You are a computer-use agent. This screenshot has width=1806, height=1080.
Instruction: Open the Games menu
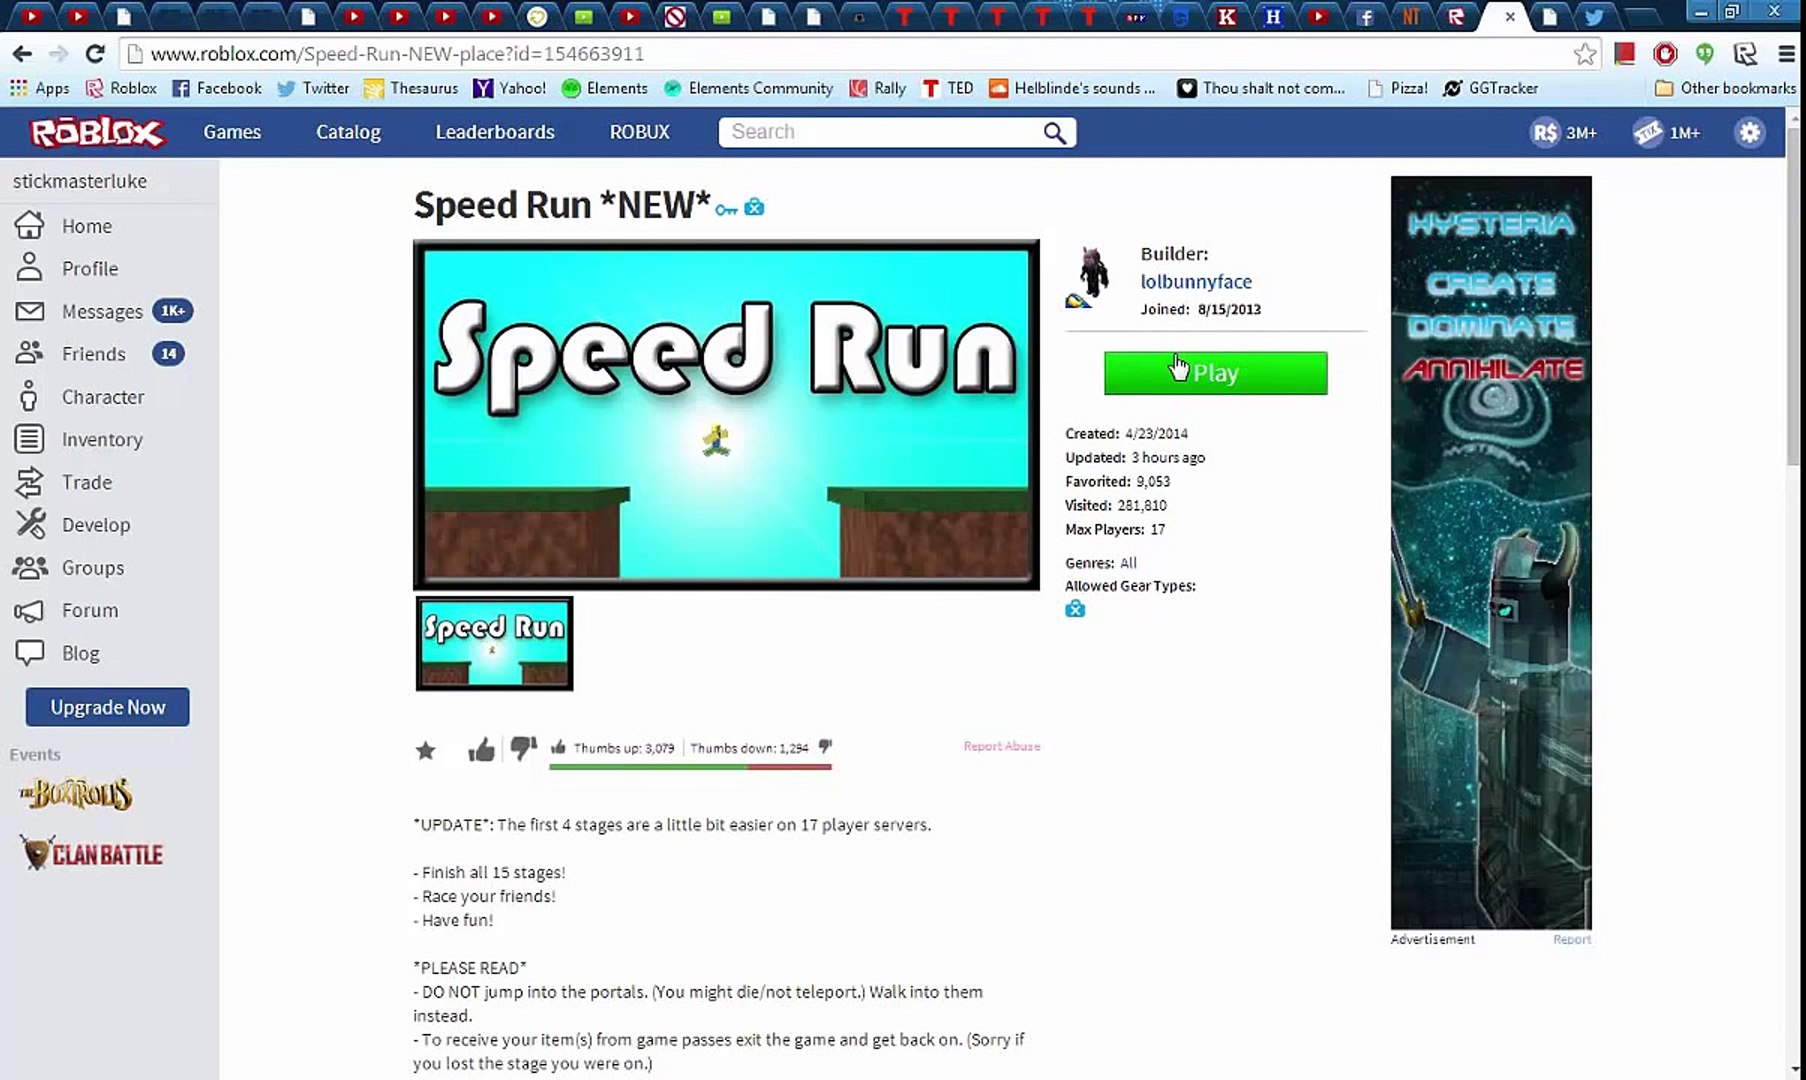coord(232,132)
